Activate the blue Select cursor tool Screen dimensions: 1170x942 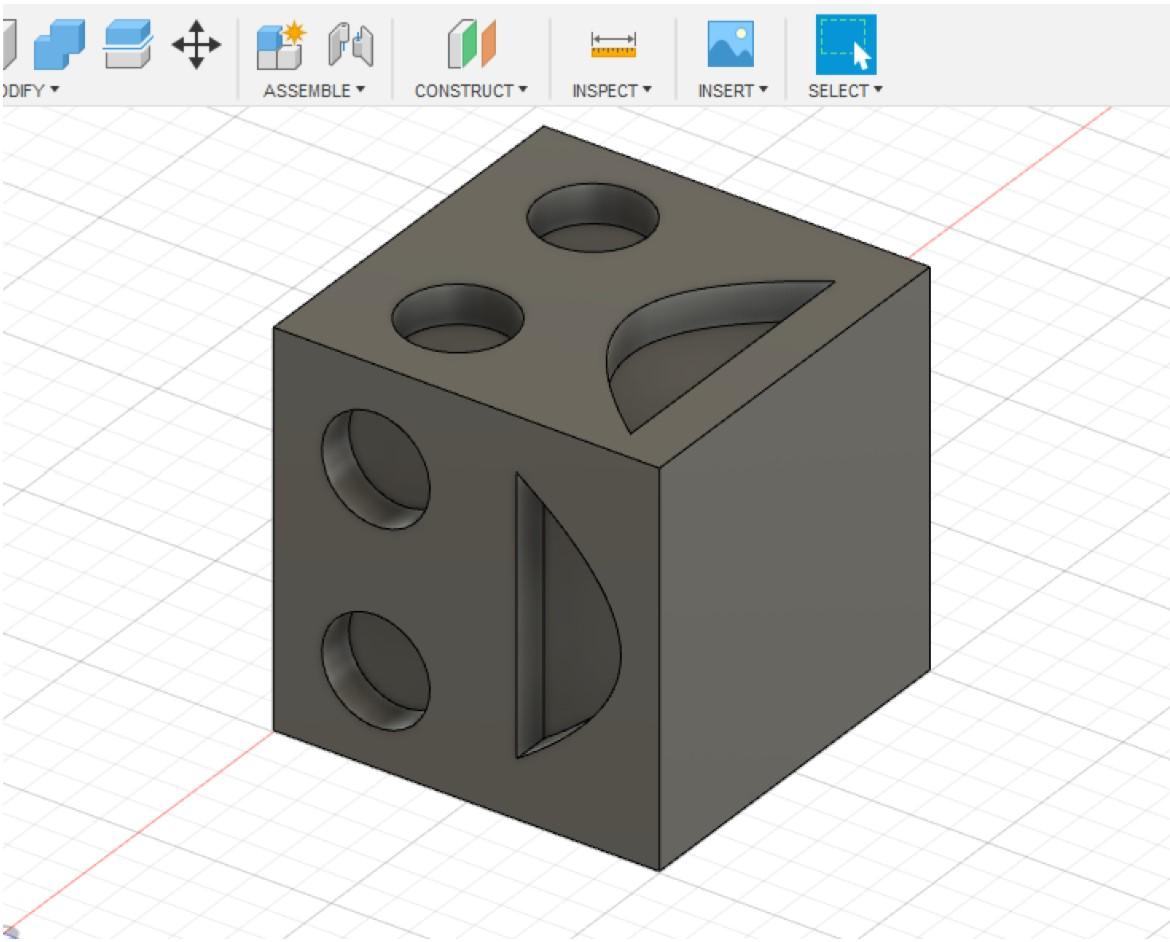845,45
